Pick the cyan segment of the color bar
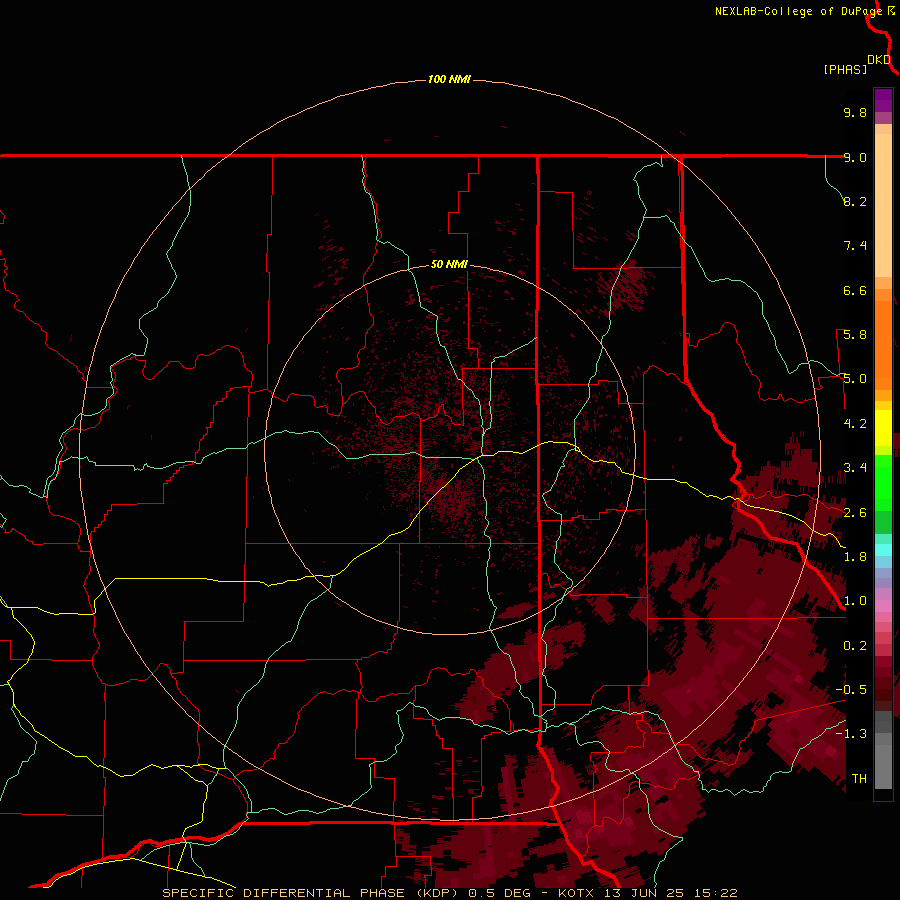900x900 pixels. [x=883, y=549]
